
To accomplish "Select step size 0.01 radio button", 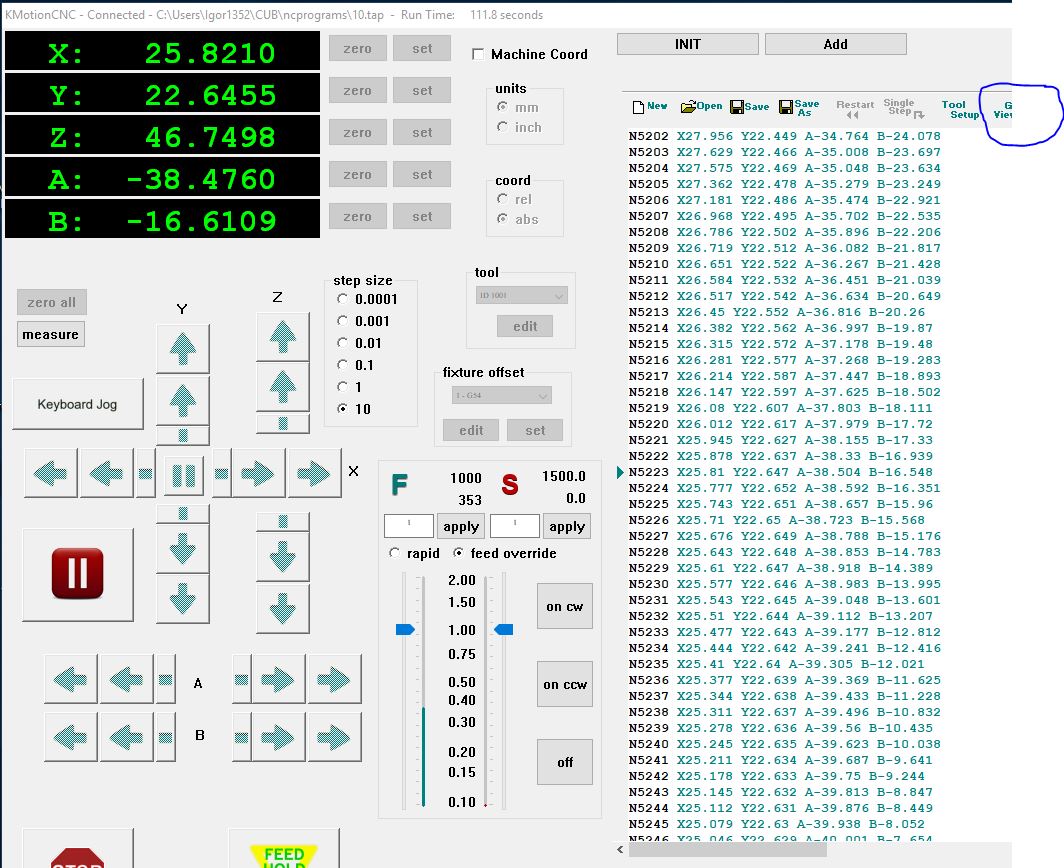I will tap(344, 343).
